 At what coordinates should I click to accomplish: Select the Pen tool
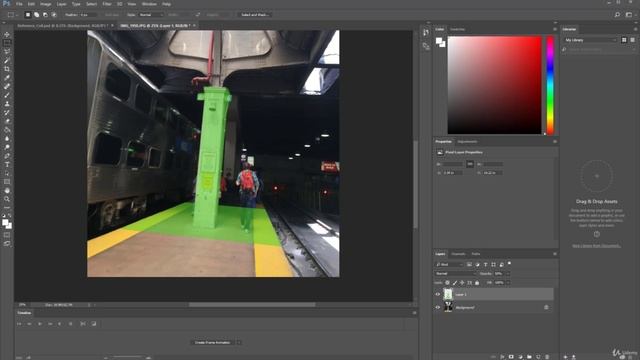tap(7, 156)
